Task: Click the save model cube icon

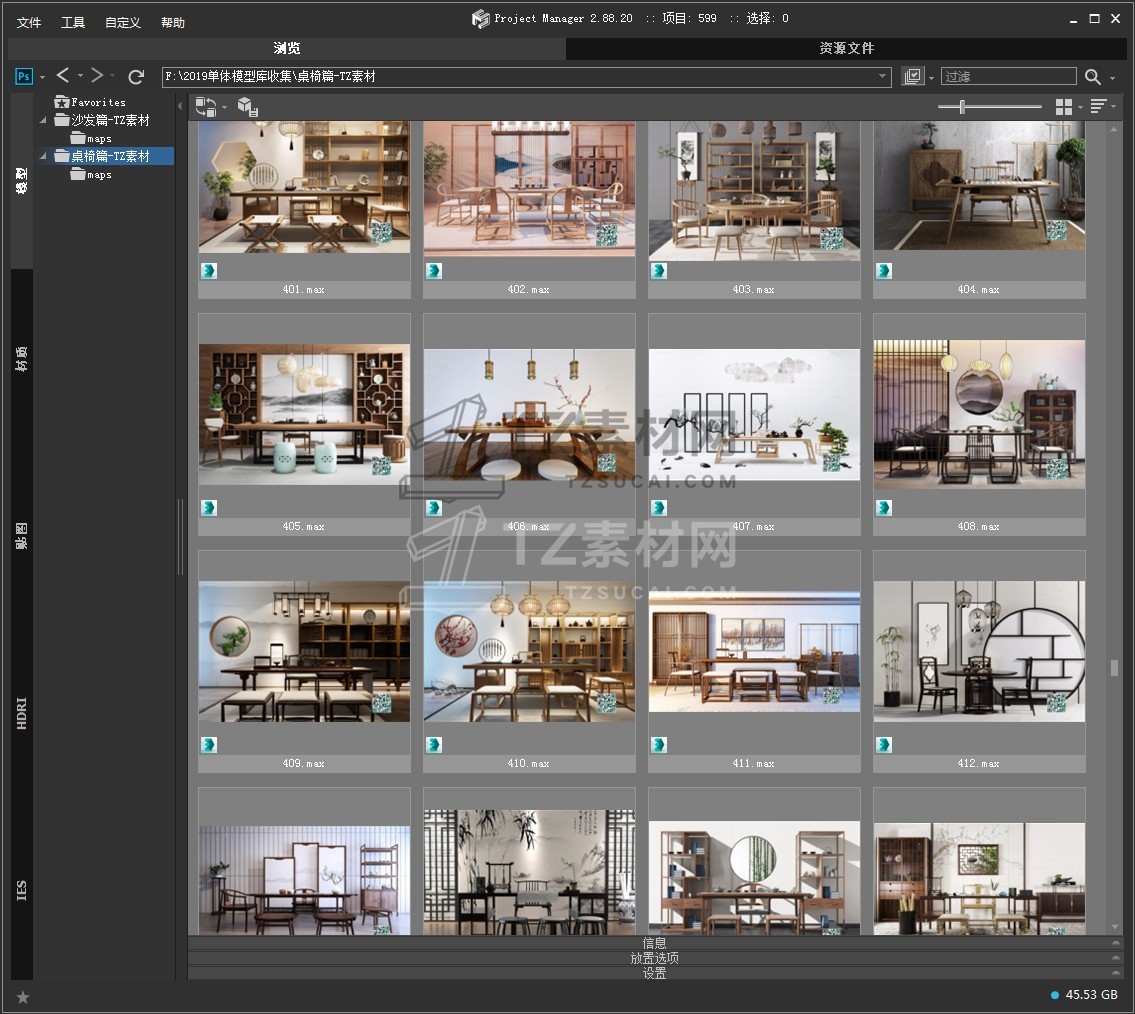Action: click(x=247, y=107)
